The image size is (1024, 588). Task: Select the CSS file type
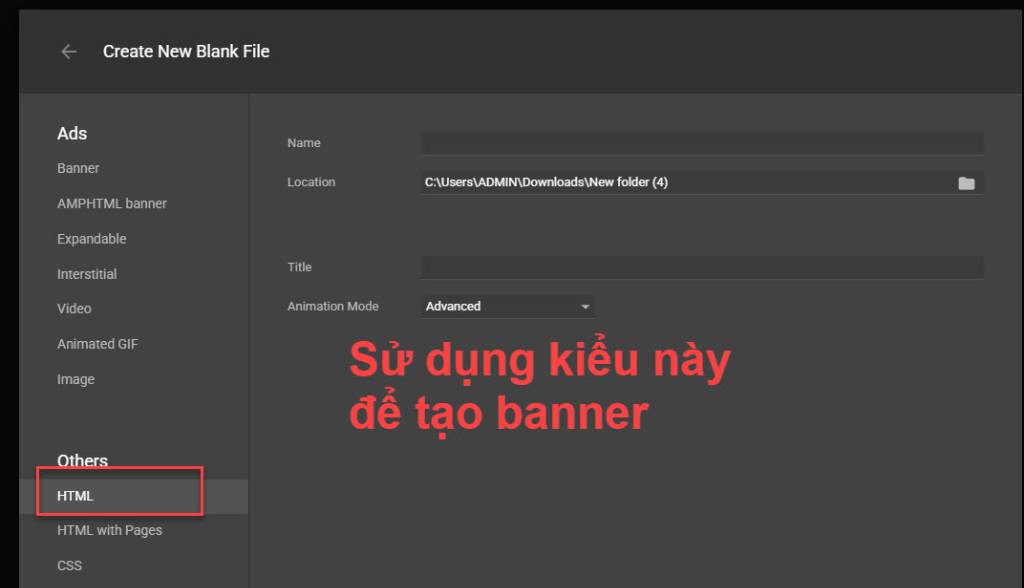tap(69, 565)
